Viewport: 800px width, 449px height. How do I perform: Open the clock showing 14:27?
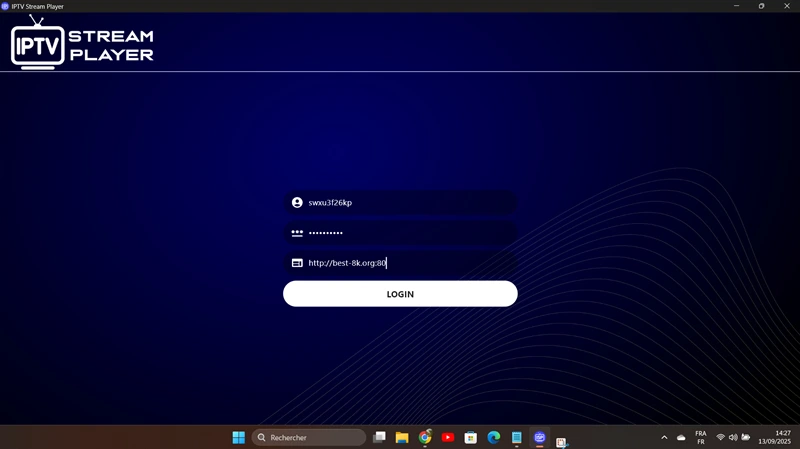pyautogui.click(x=774, y=437)
